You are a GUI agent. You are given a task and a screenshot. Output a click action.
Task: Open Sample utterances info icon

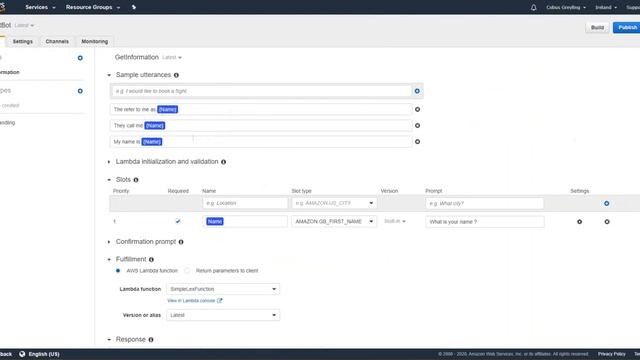tap(176, 75)
